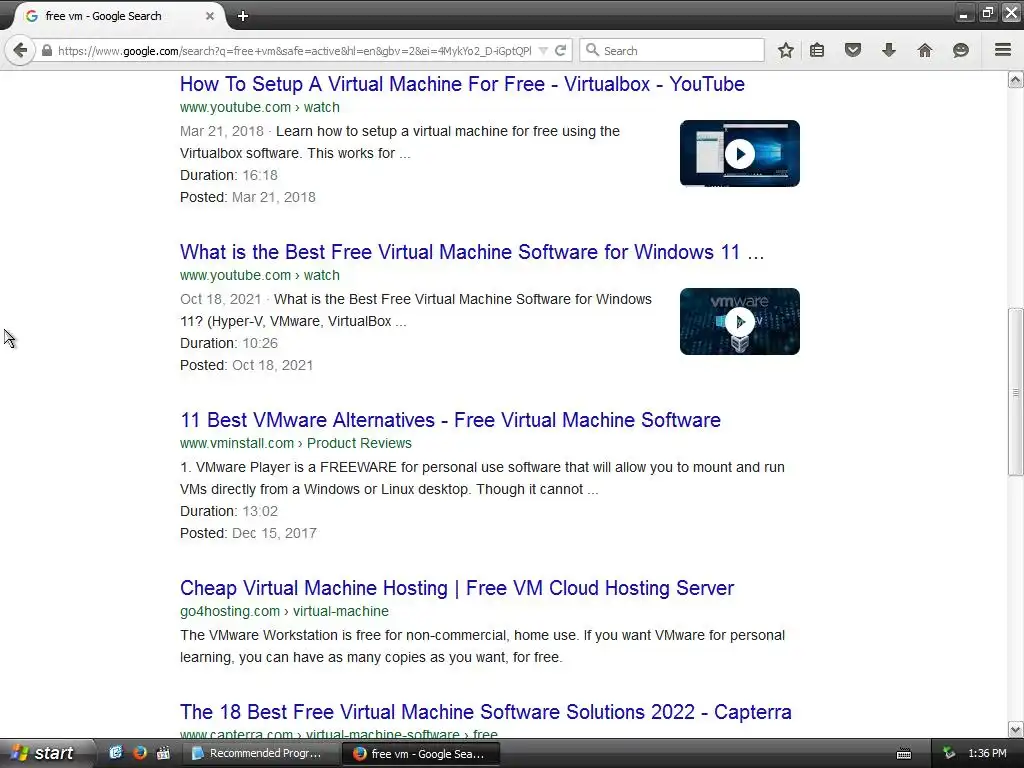The height and width of the screenshot is (768, 1024).
Task: Click Duration: 16:18 text
Action: [229, 175]
